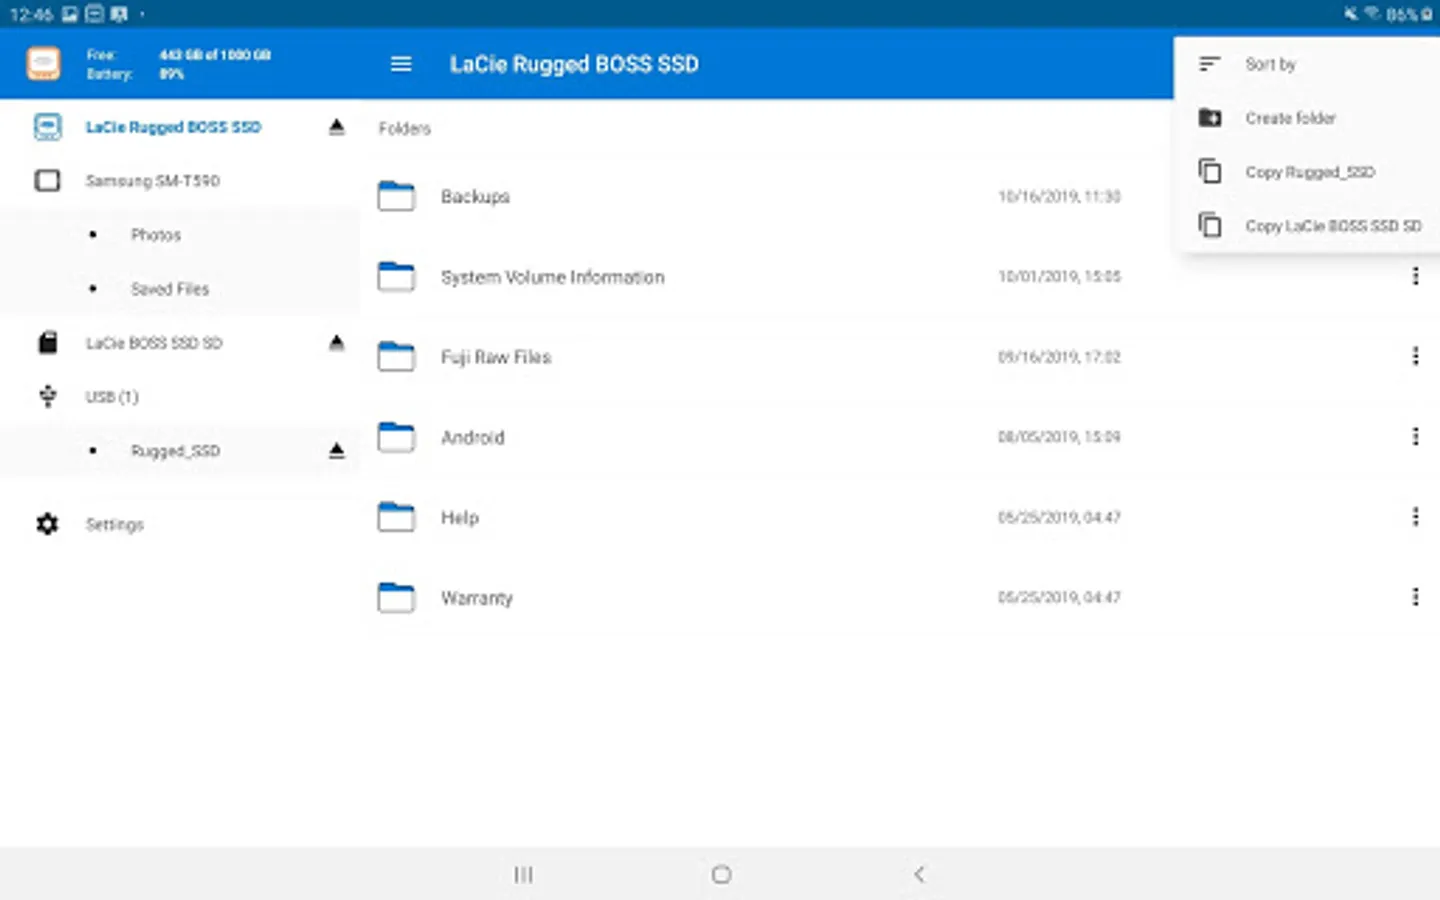Open options for the Warranty folder
Screen dimensions: 1440x900
pos(1415,597)
